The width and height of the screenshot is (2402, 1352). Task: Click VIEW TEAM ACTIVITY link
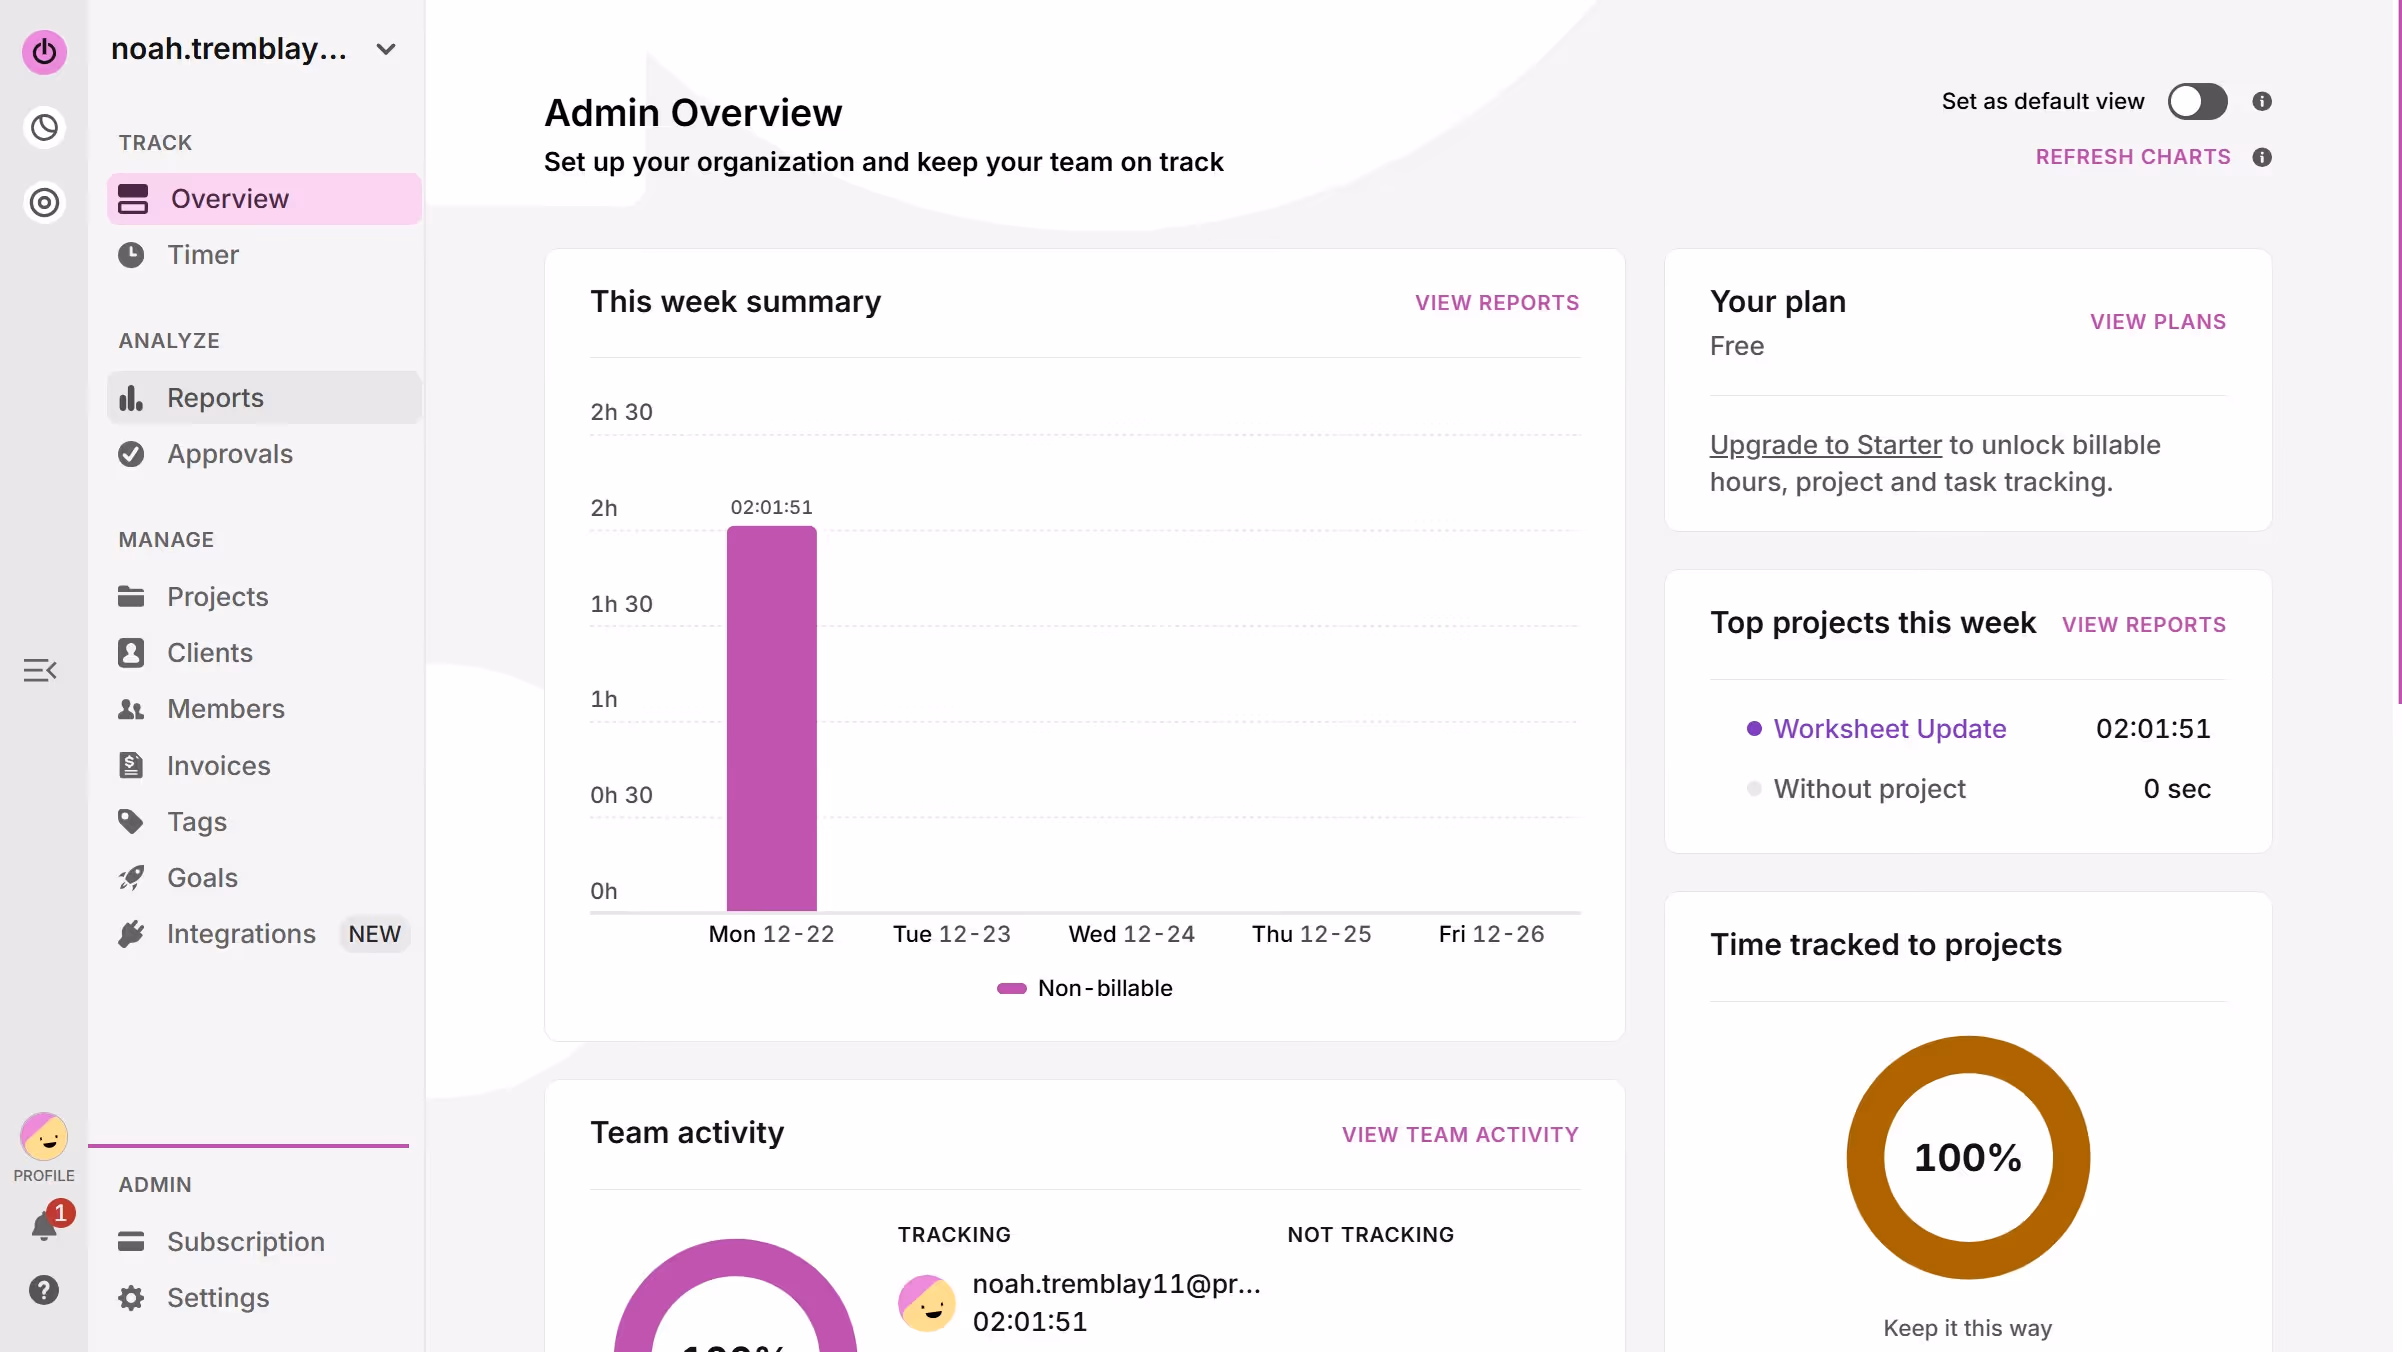click(x=1460, y=1135)
